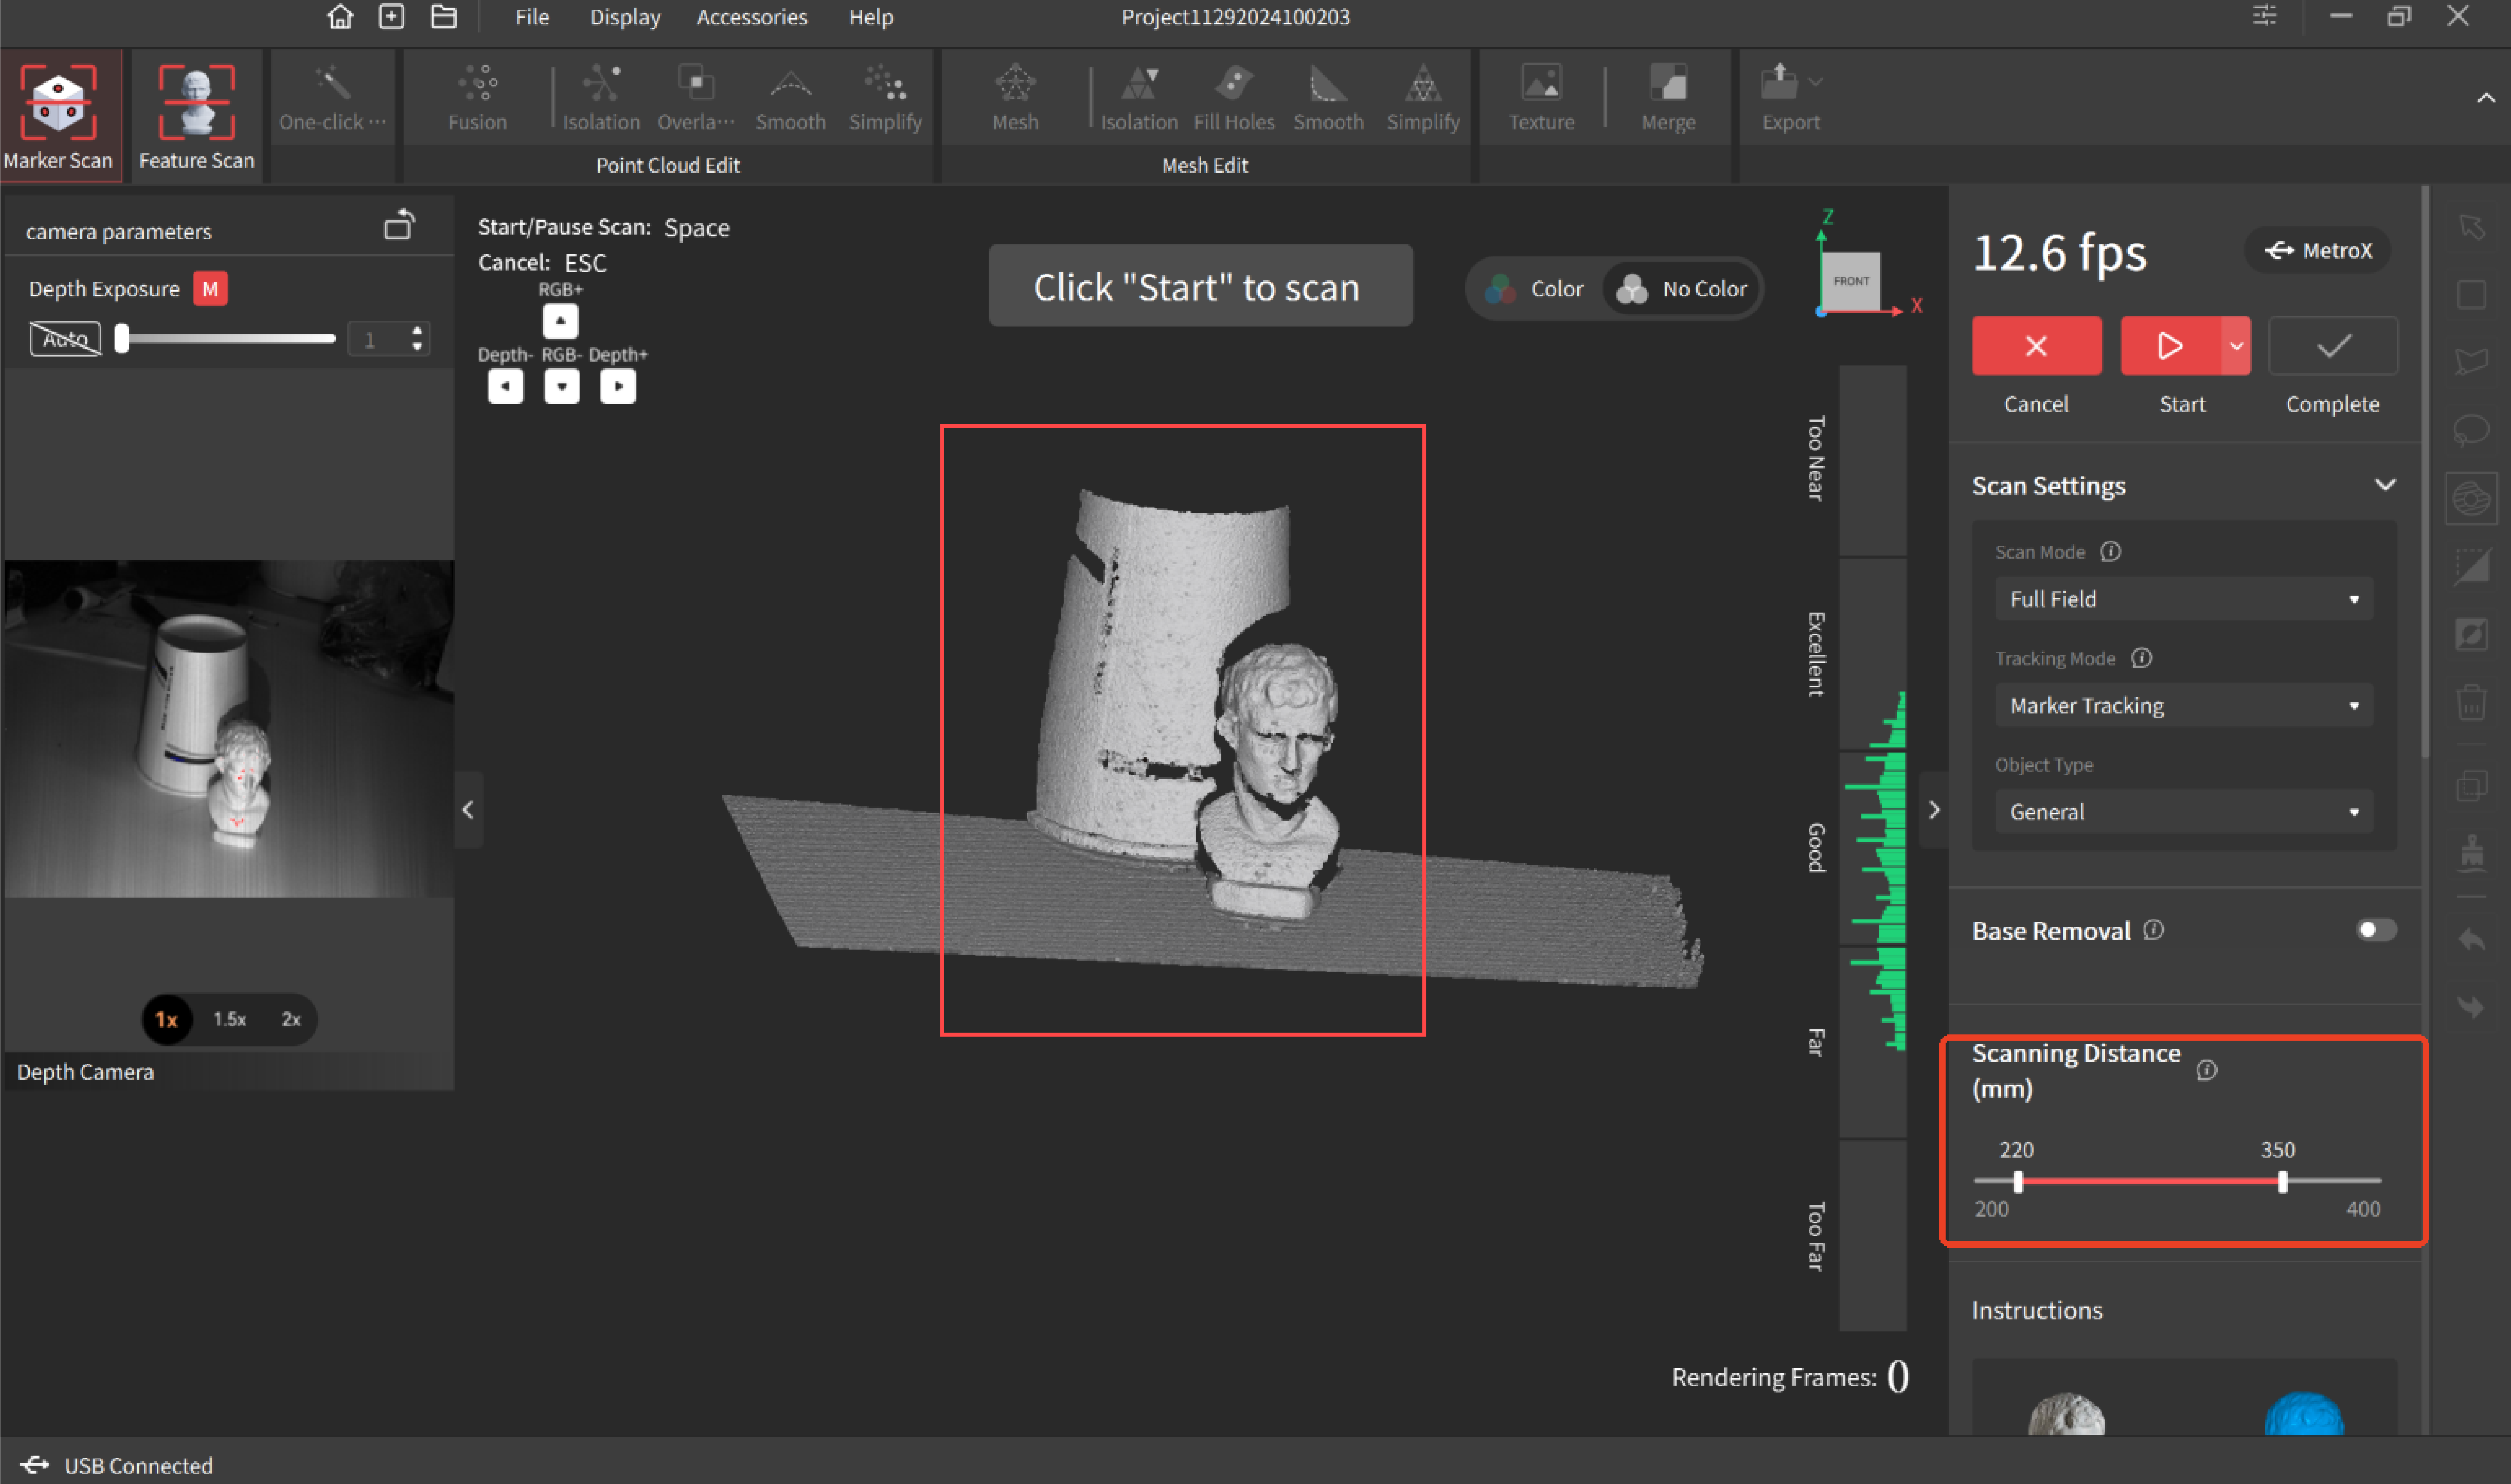Click the MetroX device button
This screenshot has height=1484, width=2511.
point(2317,250)
